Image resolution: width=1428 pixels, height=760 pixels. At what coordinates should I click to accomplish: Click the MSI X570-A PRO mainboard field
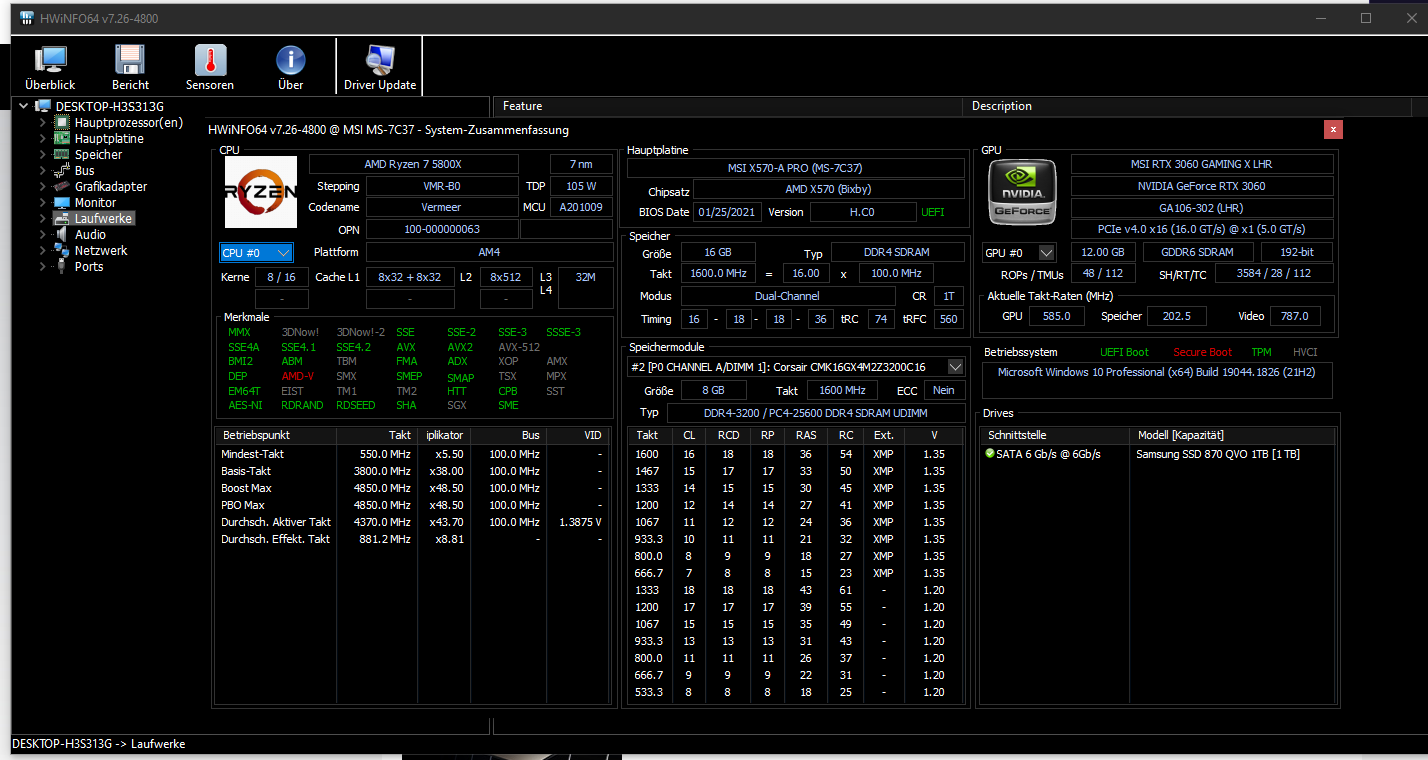pos(796,168)
